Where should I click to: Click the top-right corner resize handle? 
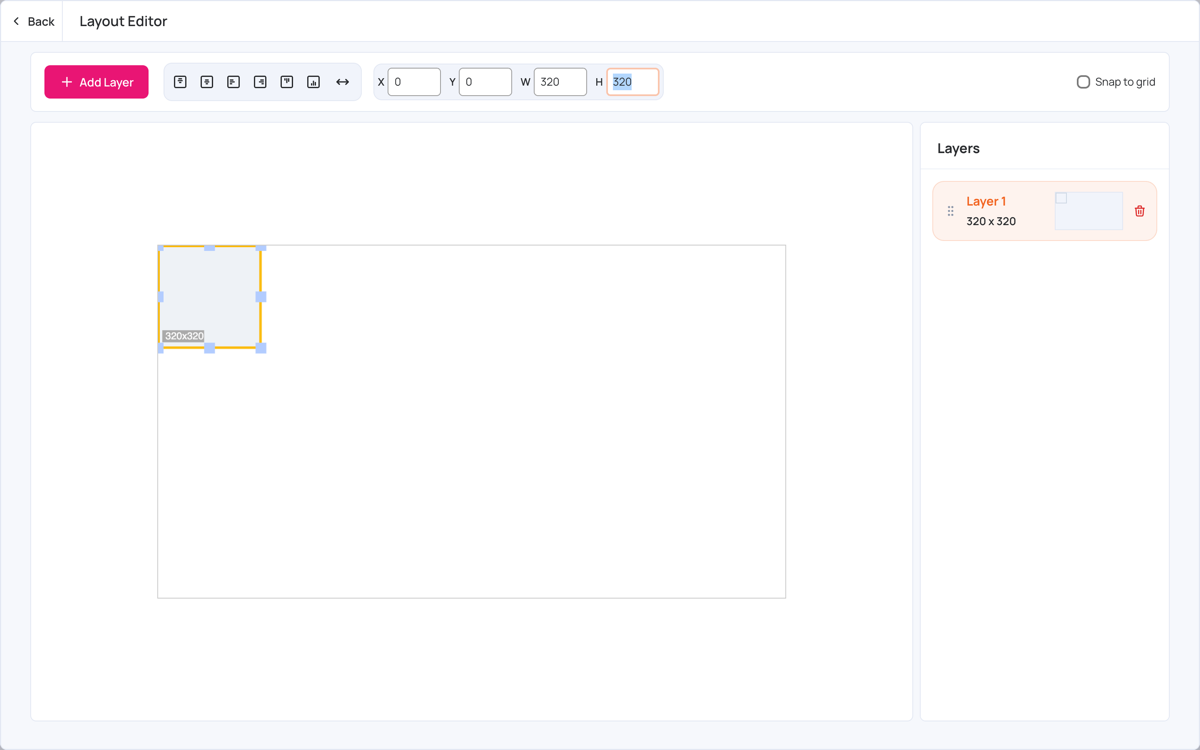tap(261, 246)
